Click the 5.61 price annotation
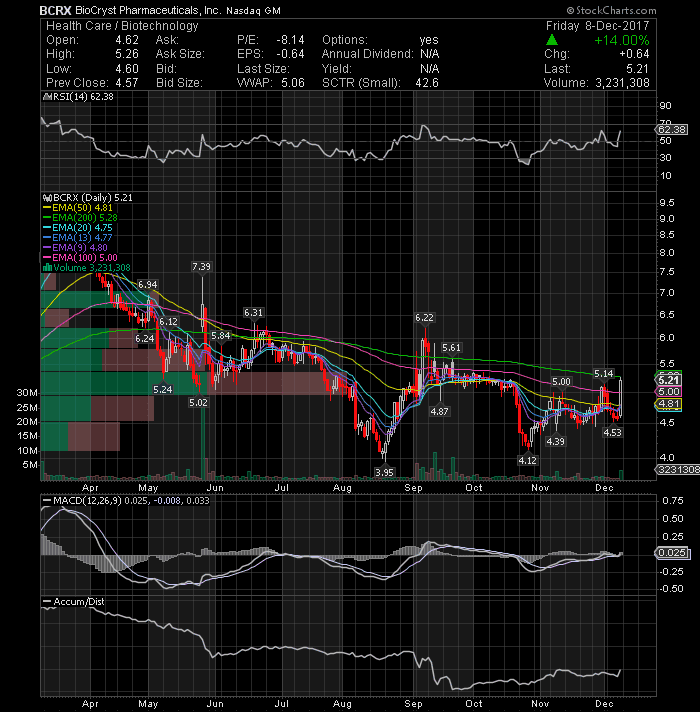 [x=451, y=348]
